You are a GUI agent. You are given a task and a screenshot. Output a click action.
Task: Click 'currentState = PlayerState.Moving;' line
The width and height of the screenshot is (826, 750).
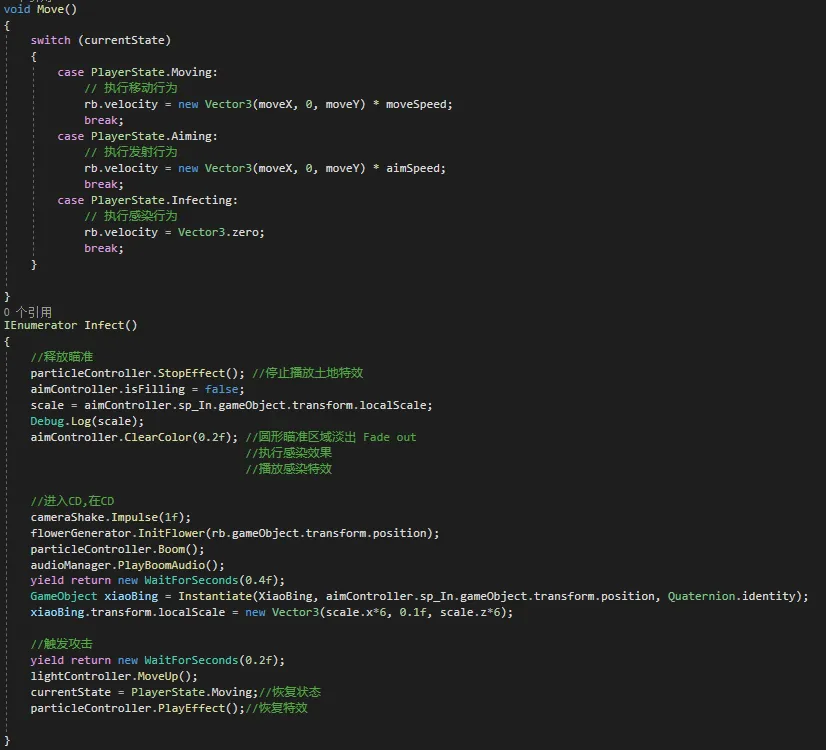(x=144, y=692)
